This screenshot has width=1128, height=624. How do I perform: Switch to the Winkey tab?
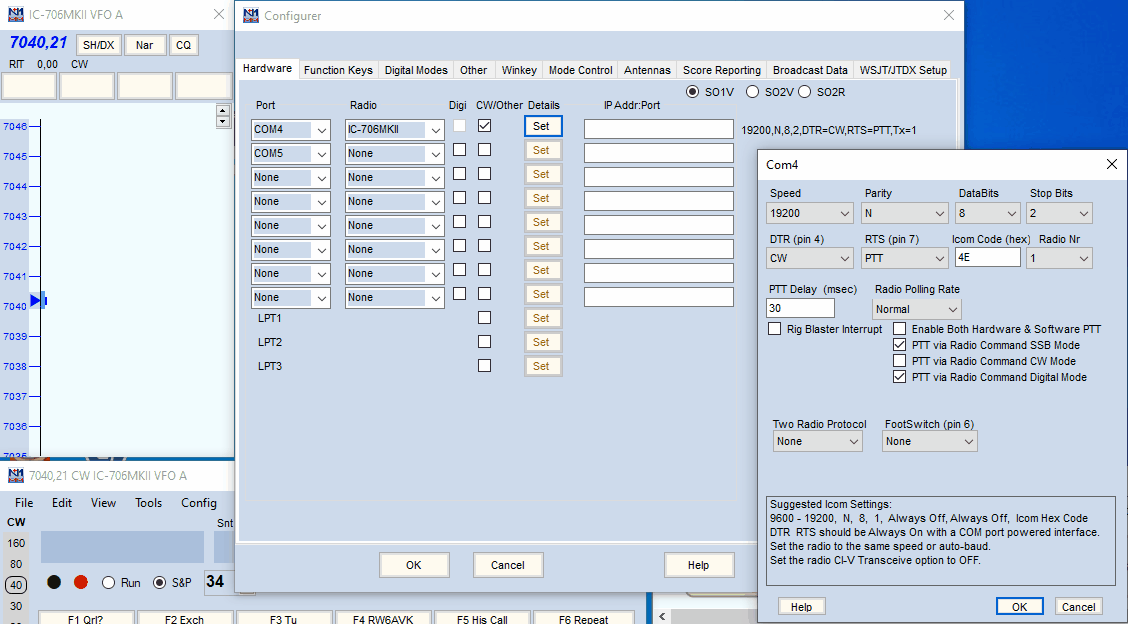click(519, 70)
